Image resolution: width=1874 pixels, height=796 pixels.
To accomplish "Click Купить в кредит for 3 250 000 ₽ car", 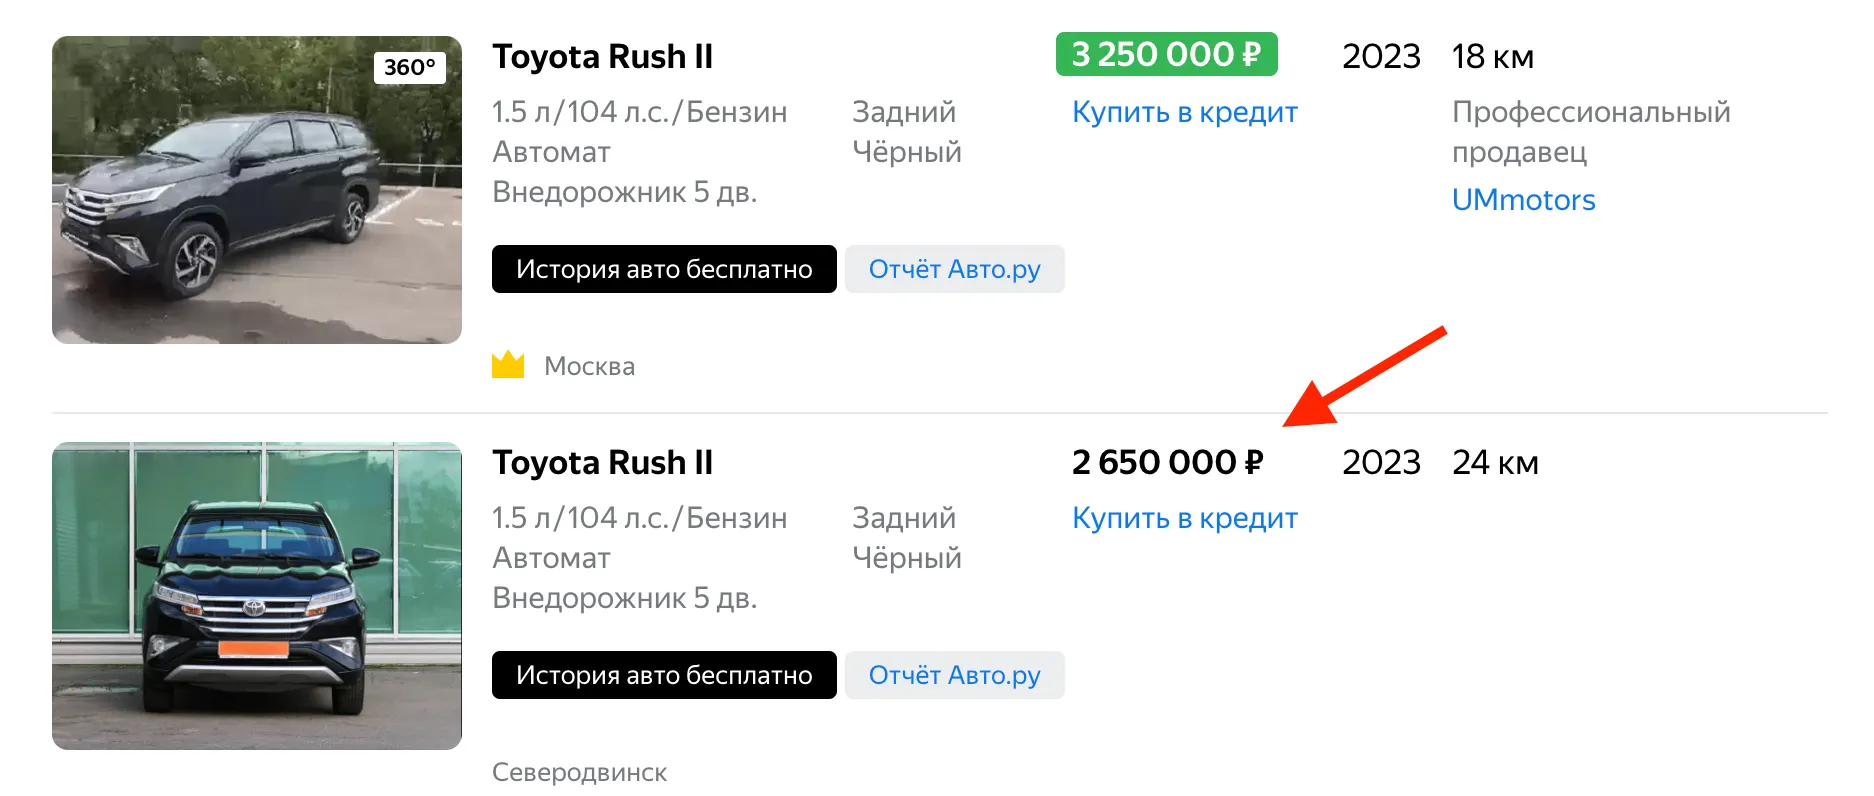I will [x=1184, y=112].
